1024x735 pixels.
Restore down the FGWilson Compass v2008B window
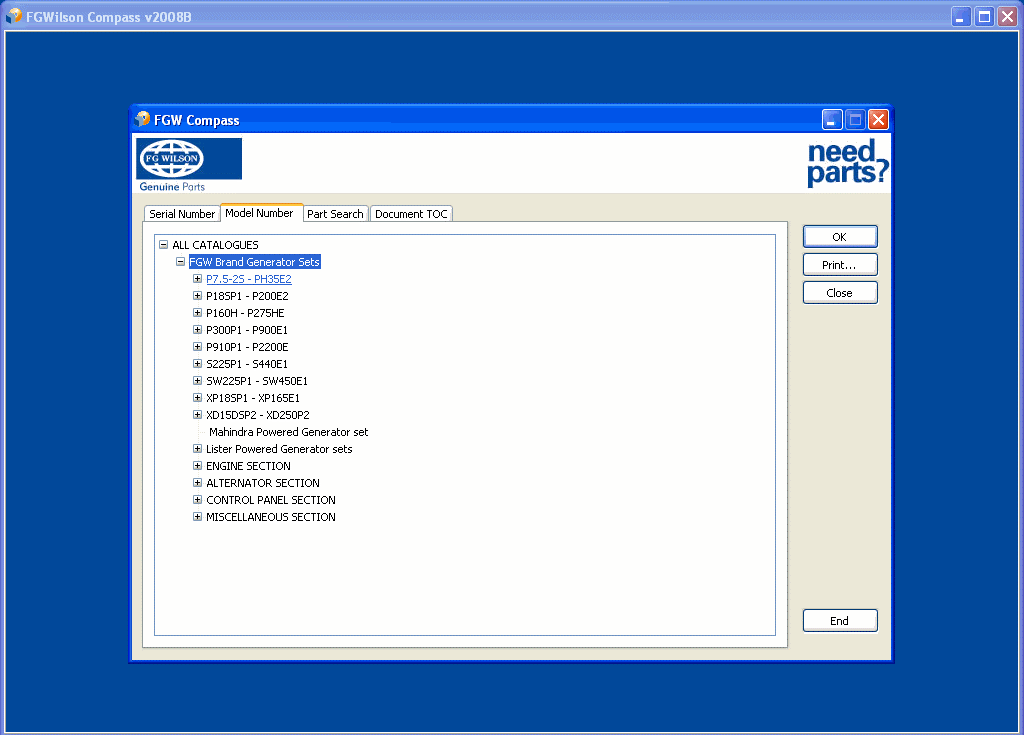click(x=984, y=16)
